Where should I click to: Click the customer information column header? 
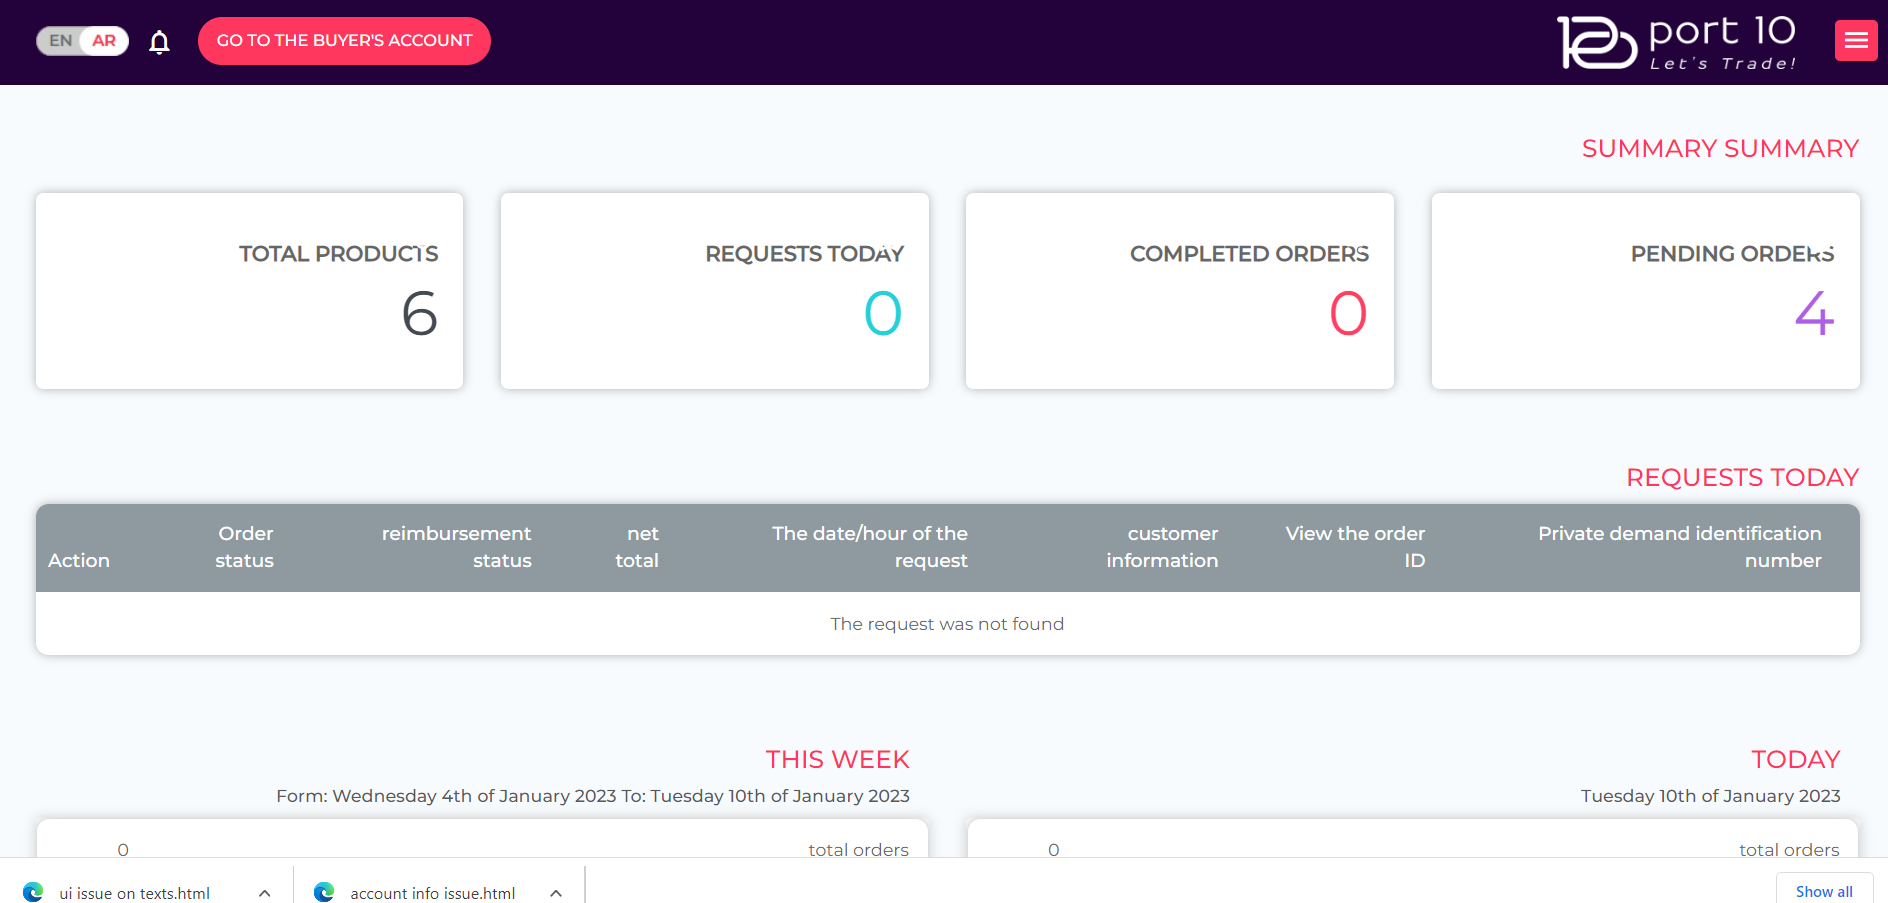1162,547
